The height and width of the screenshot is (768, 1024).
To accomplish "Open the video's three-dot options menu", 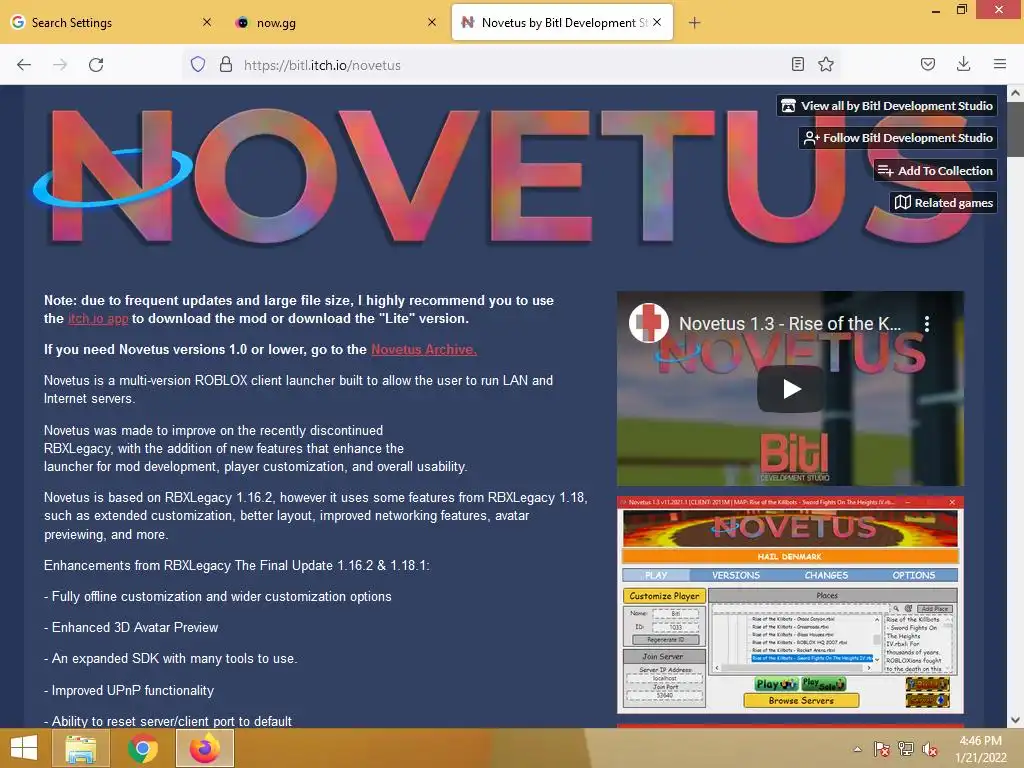I will coord(927,323).
